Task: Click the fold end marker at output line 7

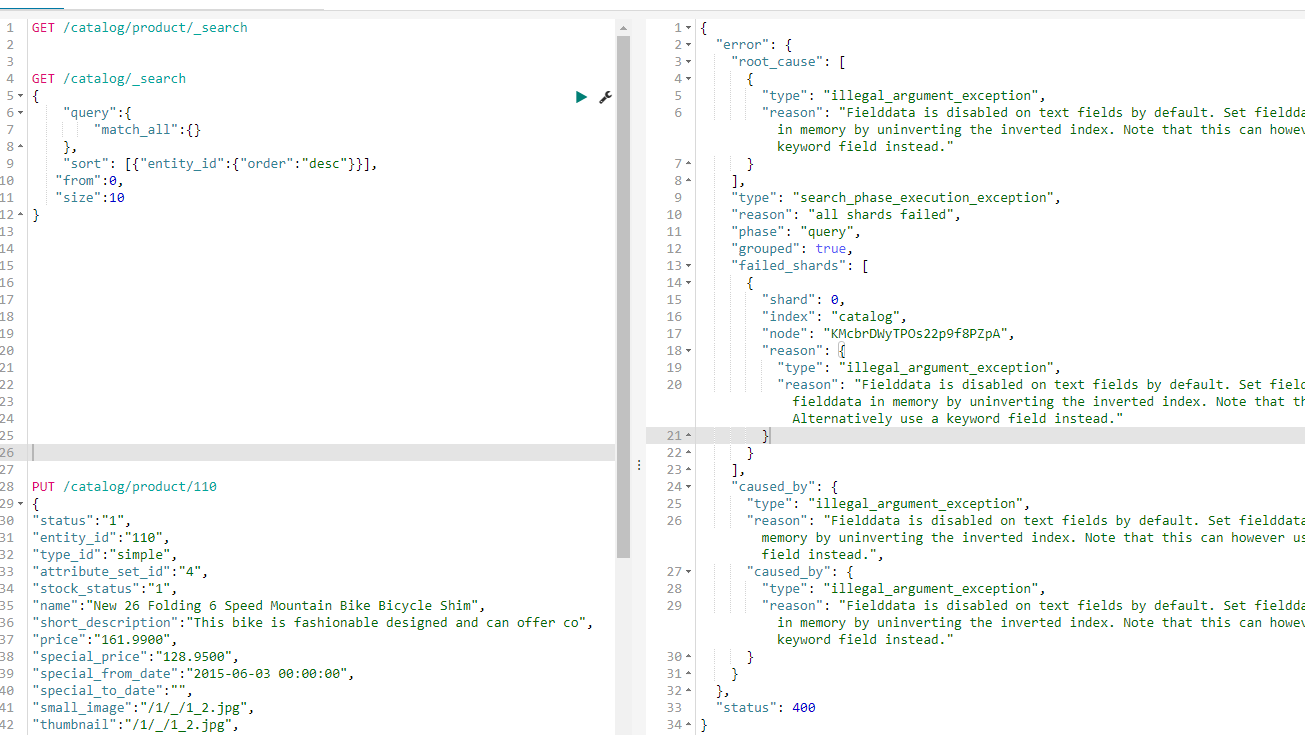Action: [x=689, y=164]
